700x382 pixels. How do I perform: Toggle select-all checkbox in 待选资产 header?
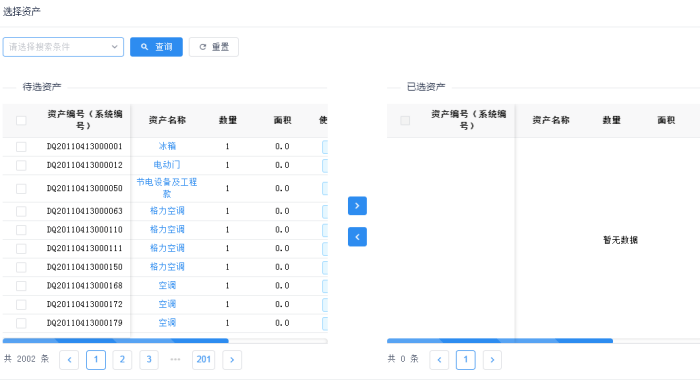tap(21, 120)
